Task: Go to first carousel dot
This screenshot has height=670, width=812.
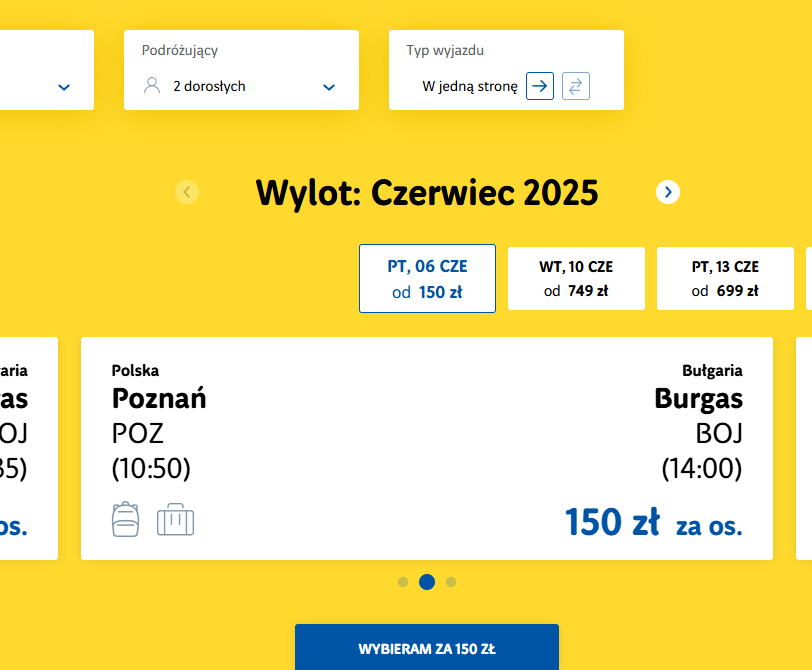Action: (403, 582)
